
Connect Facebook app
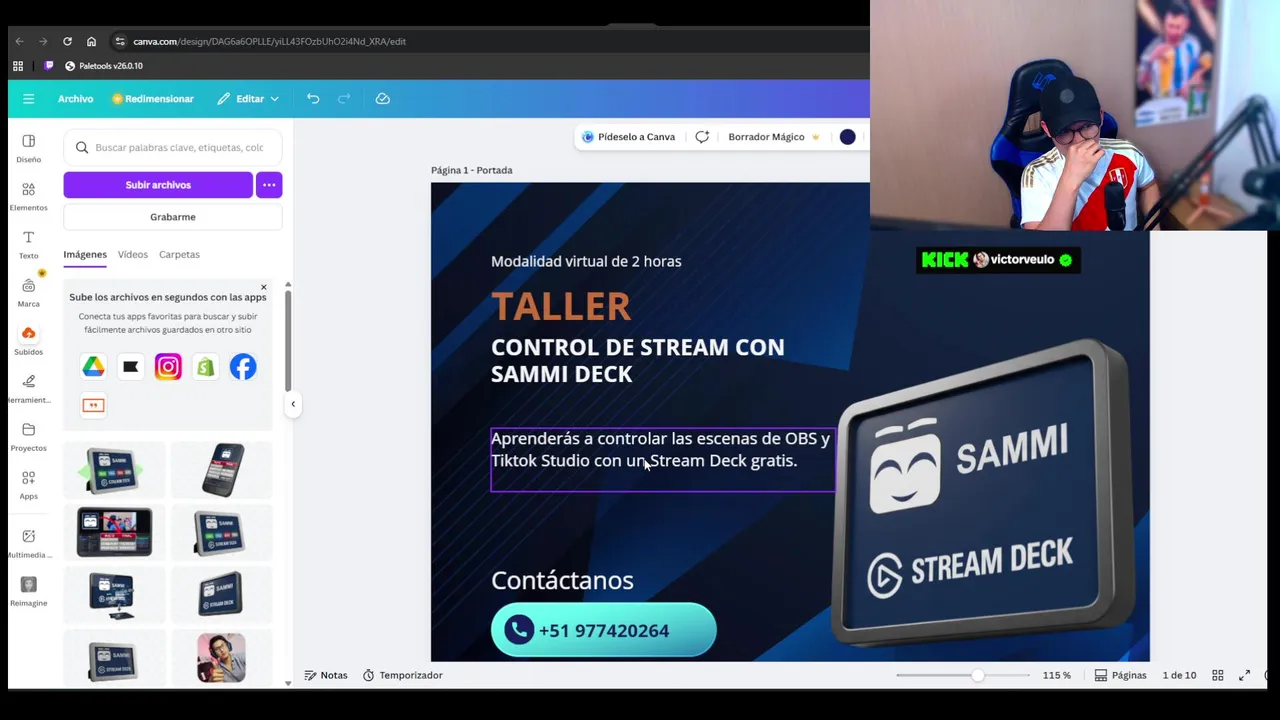(x=243, y=367)
